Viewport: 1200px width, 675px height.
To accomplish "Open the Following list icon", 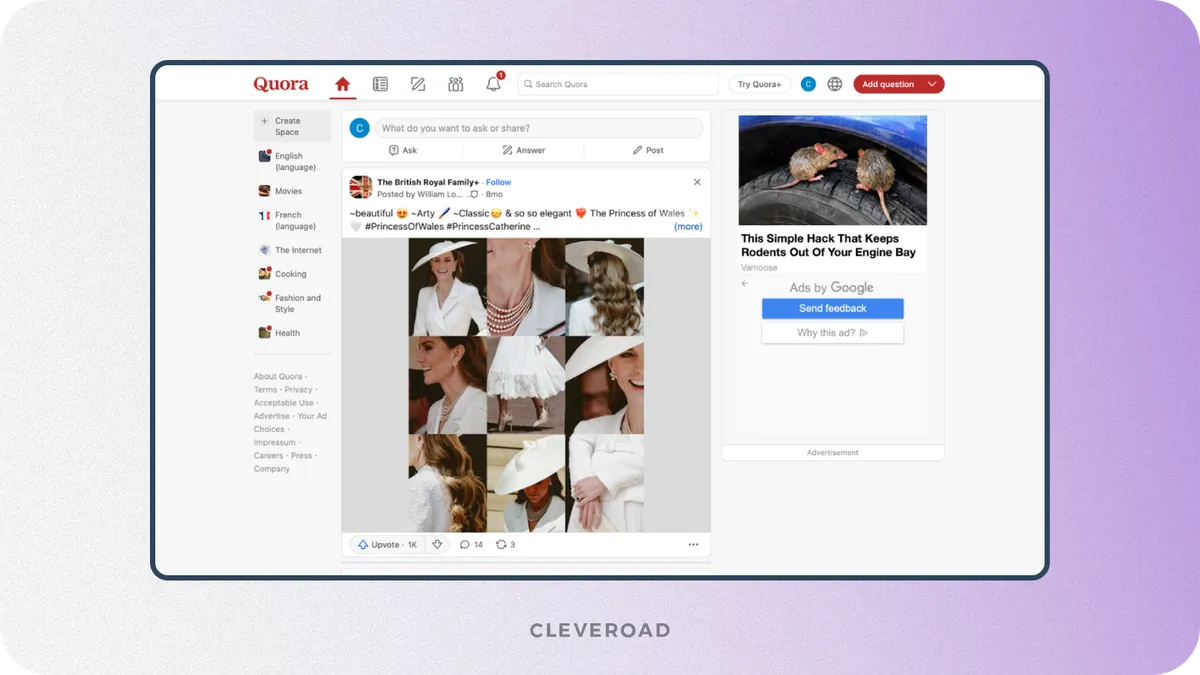I will [x=380, y=84].
